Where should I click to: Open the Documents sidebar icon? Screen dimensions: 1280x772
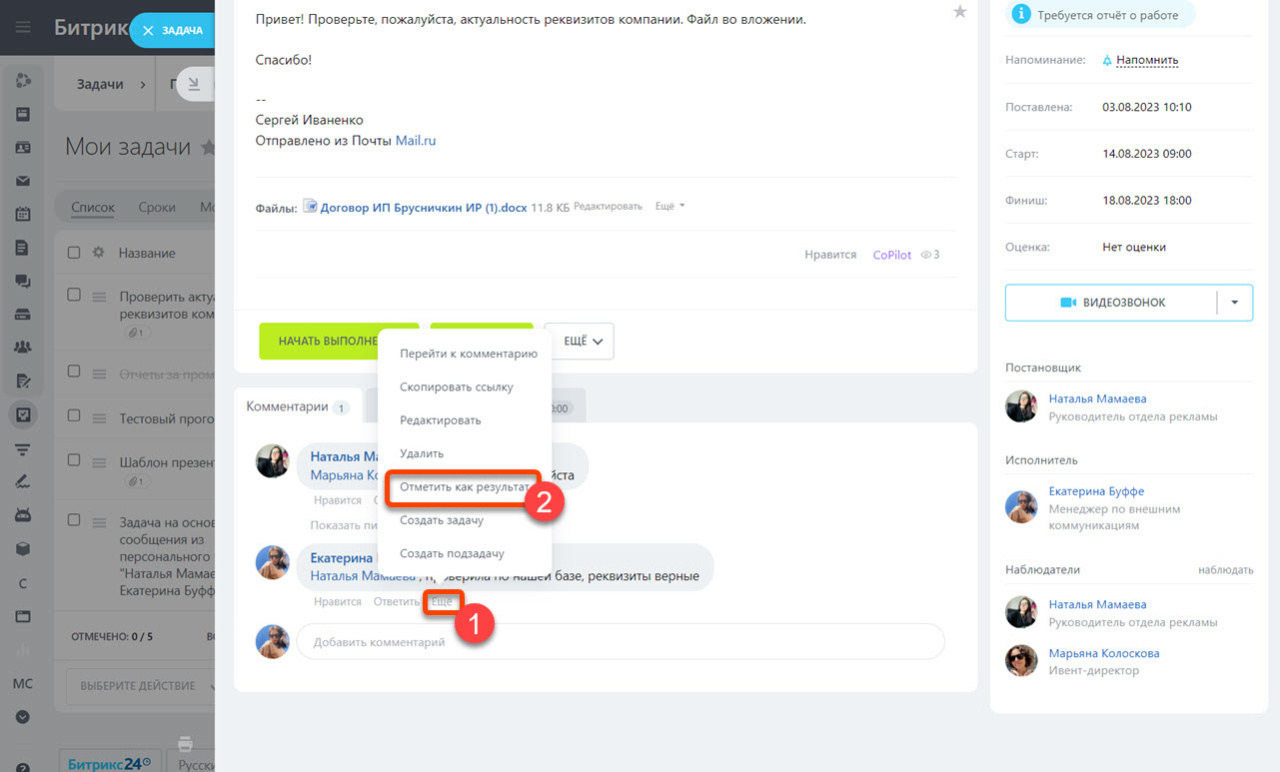22,247
